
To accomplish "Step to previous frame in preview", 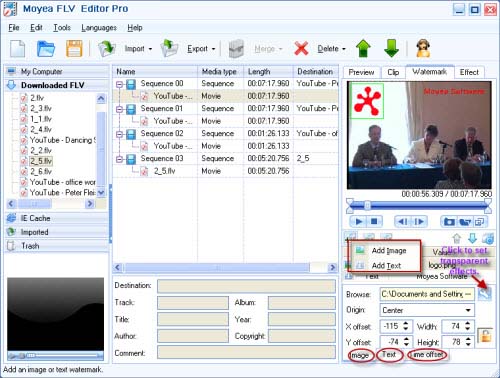I will 402,221.
